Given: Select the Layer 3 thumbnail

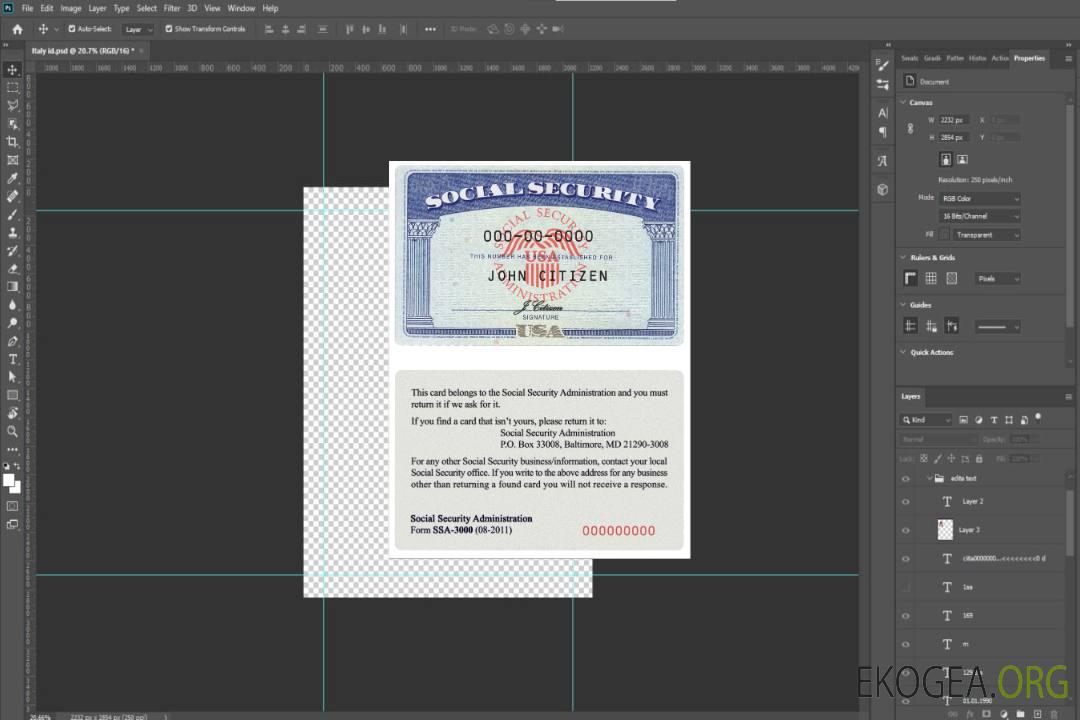Looking at the screenshot, I should (946, 530).
